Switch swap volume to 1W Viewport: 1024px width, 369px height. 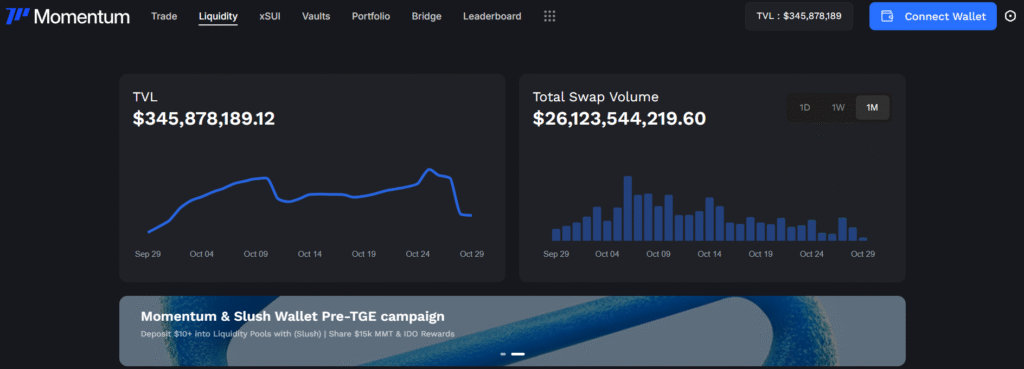tap(839, 108)
